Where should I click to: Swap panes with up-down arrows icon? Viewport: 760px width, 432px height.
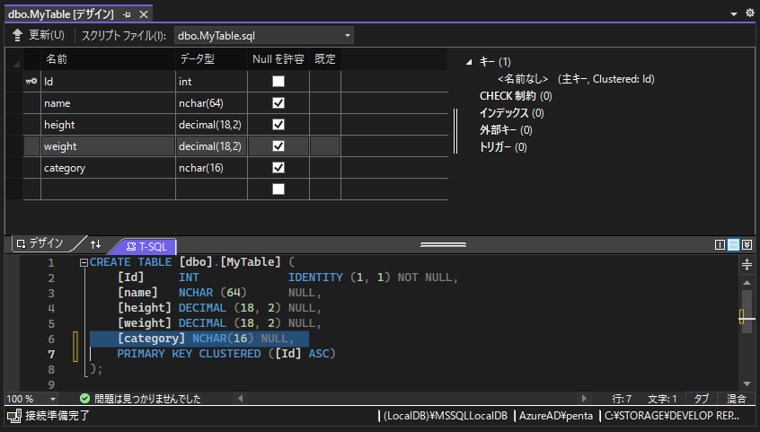(95, 244)
